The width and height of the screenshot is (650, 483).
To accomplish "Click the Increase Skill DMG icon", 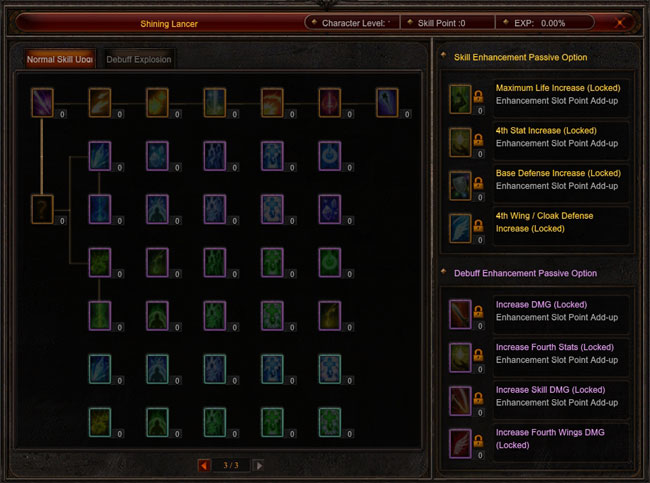I will click(460, 401).
